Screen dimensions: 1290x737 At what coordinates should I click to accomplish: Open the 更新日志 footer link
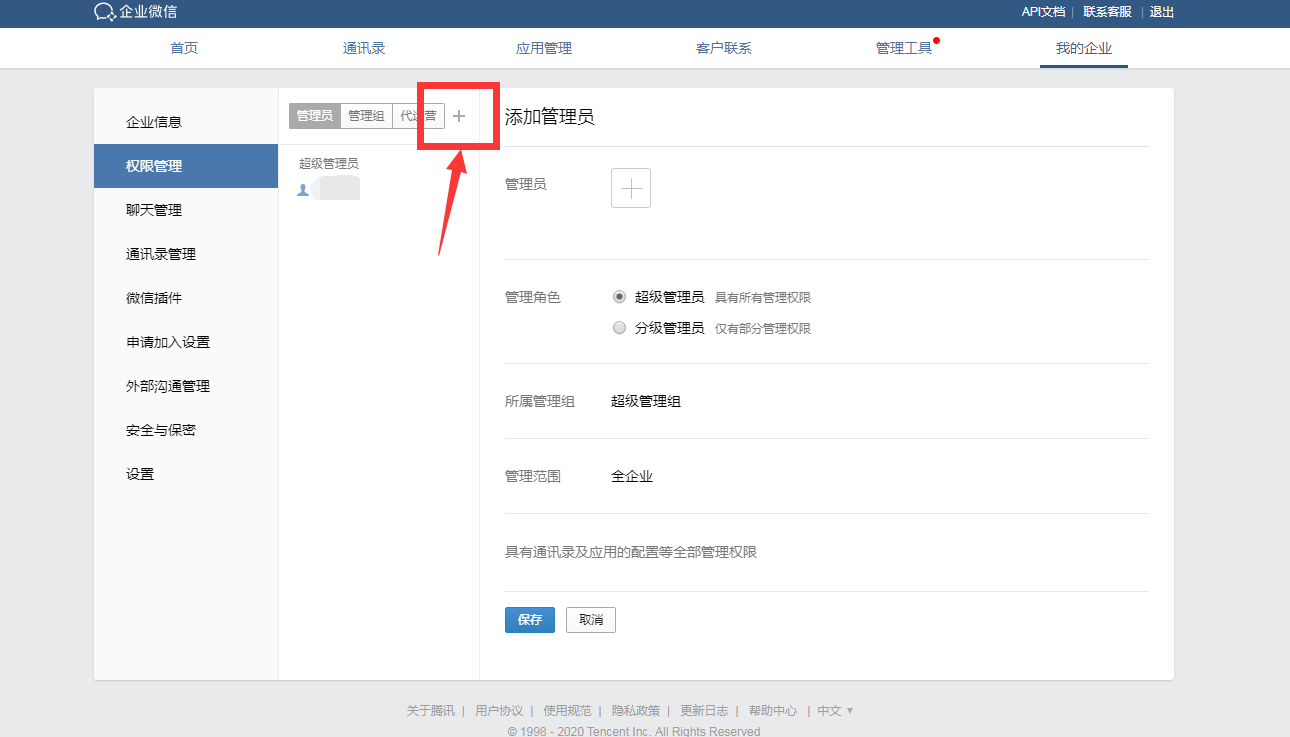click(x=704, y=711)
